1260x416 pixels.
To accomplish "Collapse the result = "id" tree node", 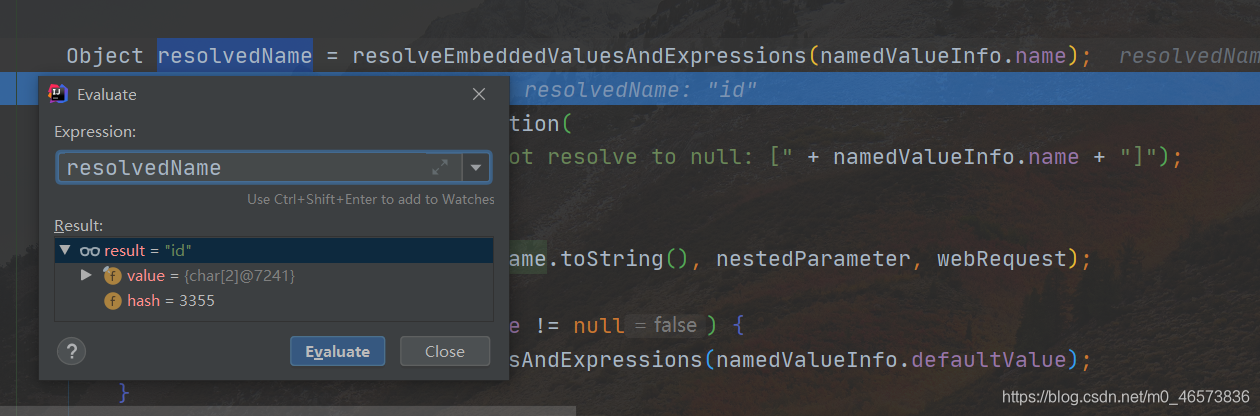I will 65,251.
